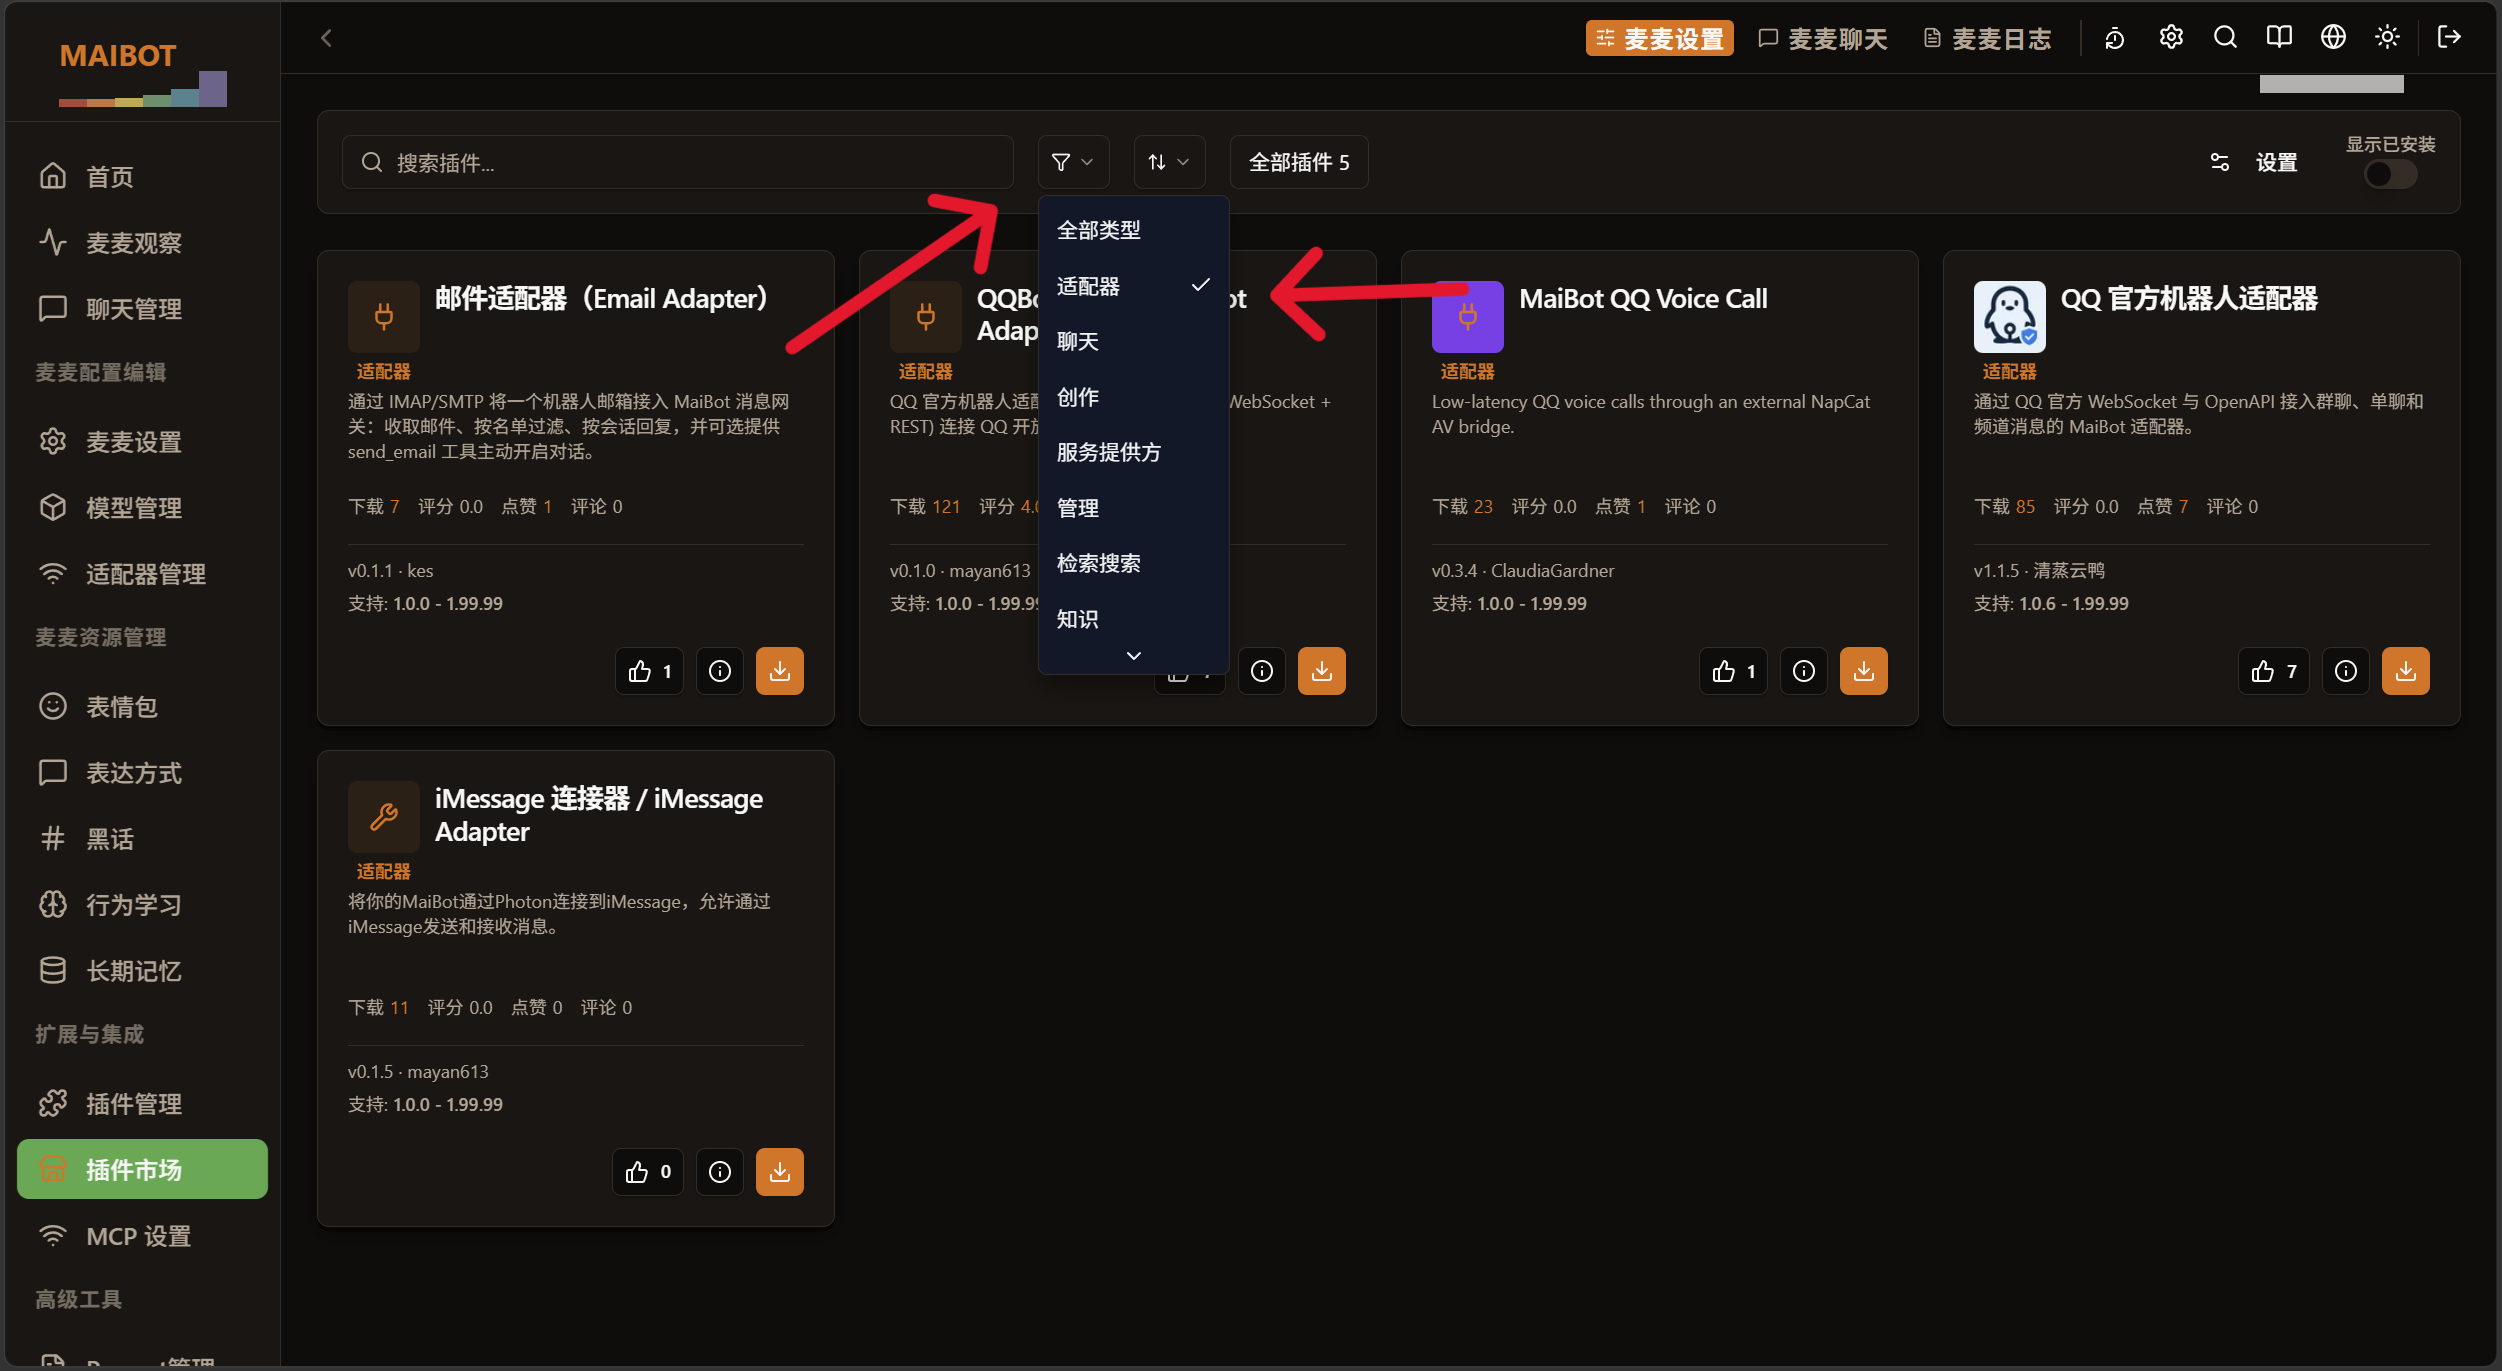The width and height of the screenshot is (2502, 1371).
Task: Download the Email Adapter plugin
Action: pyautogui.click(x=780, y=671)
